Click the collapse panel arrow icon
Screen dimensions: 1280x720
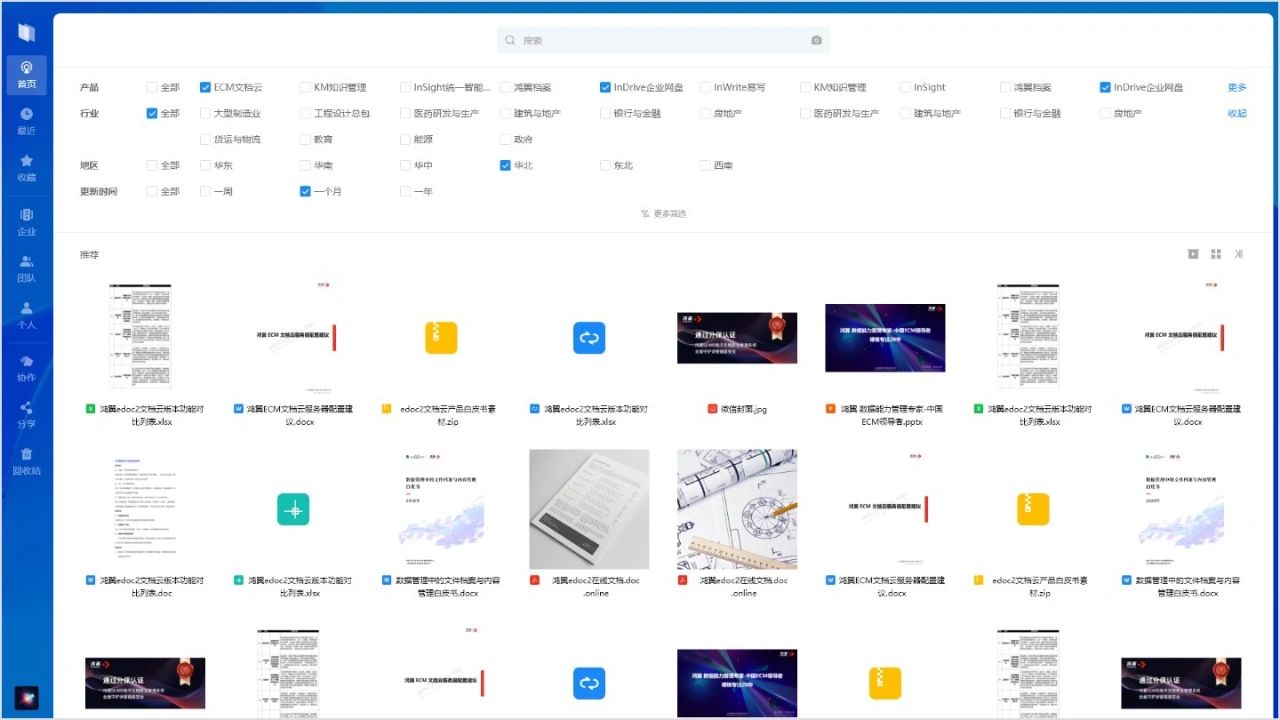click(x=1239, y=254)
